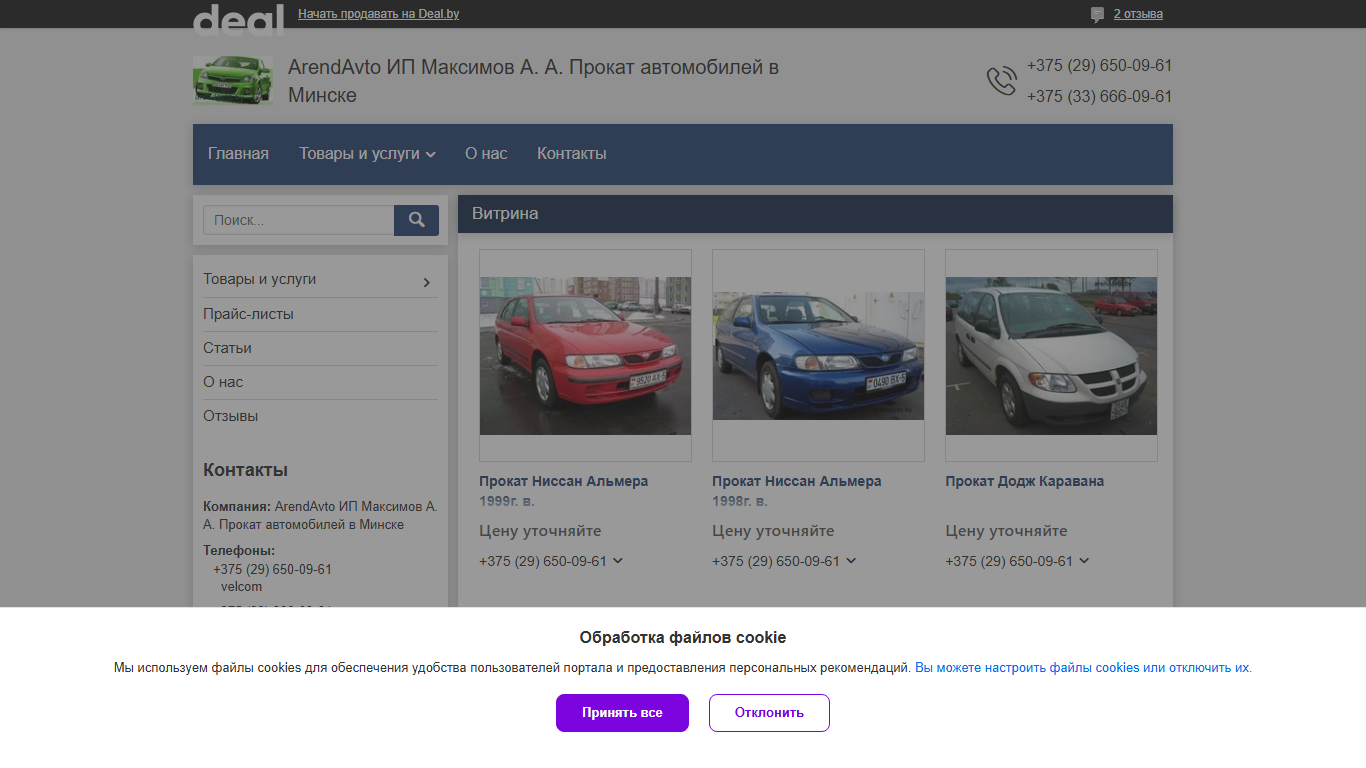Viewport: 1366px width, 768px height.
Task: Open Контакты in navigation bar
Action: (572, 154)
